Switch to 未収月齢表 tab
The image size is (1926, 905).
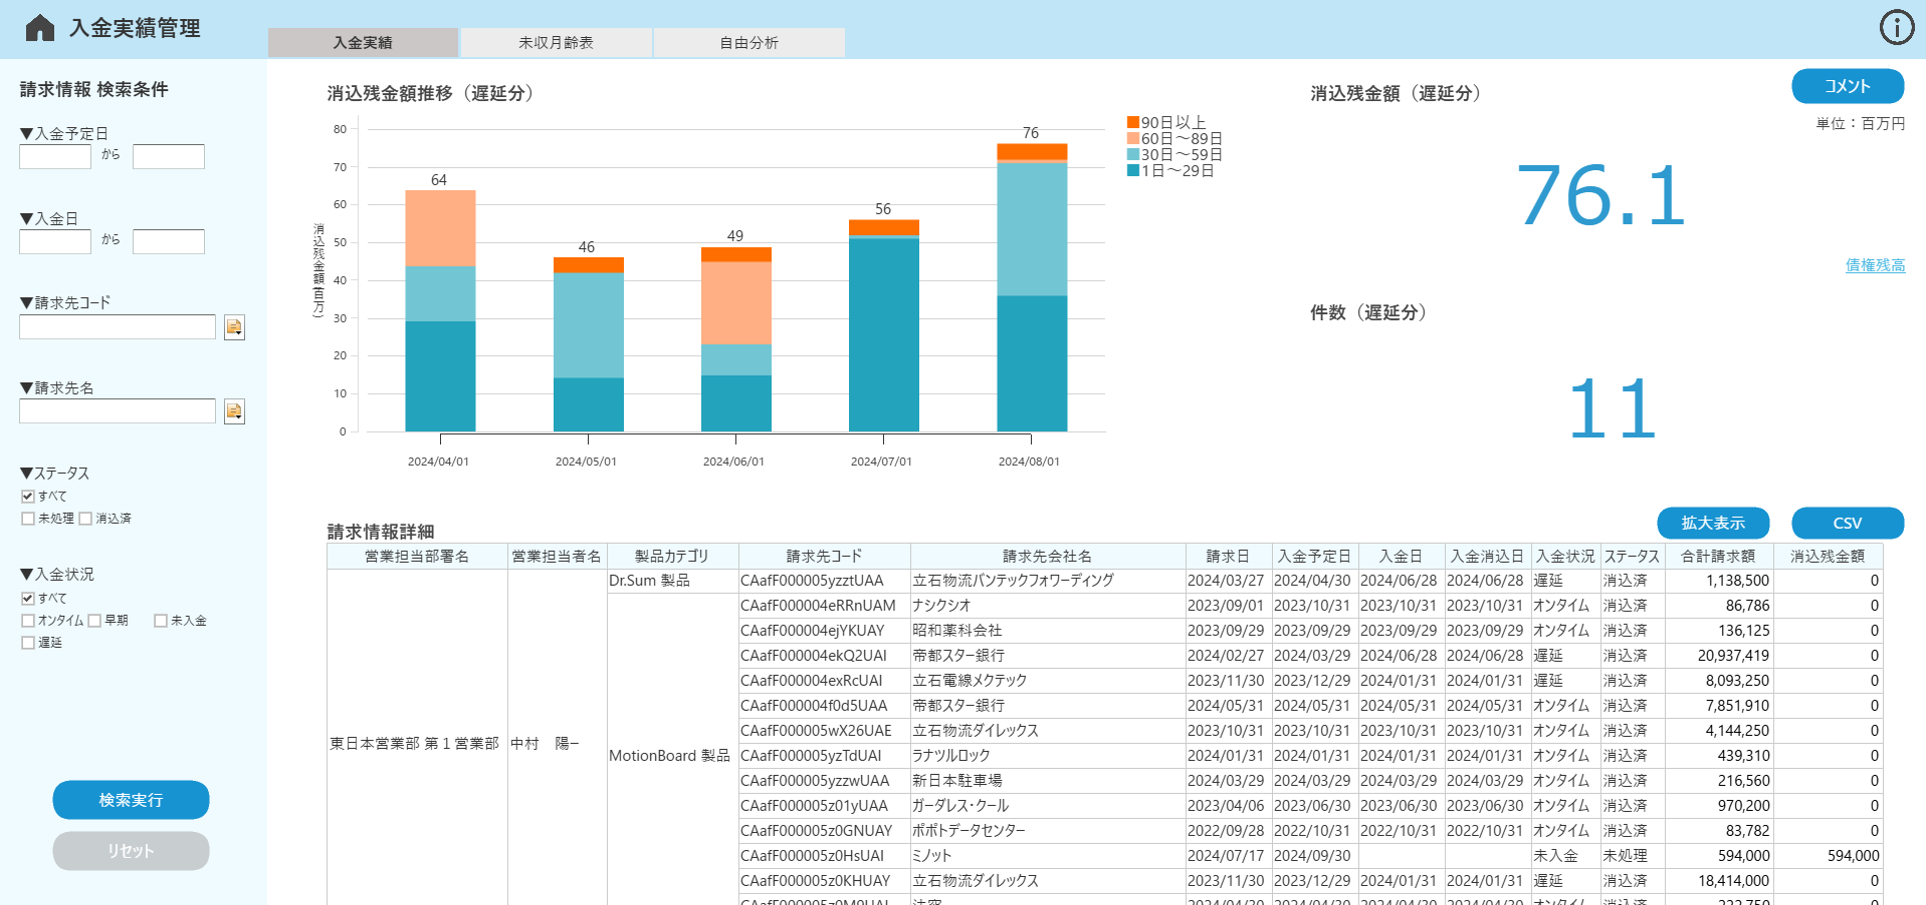click(x=556, y=43)
